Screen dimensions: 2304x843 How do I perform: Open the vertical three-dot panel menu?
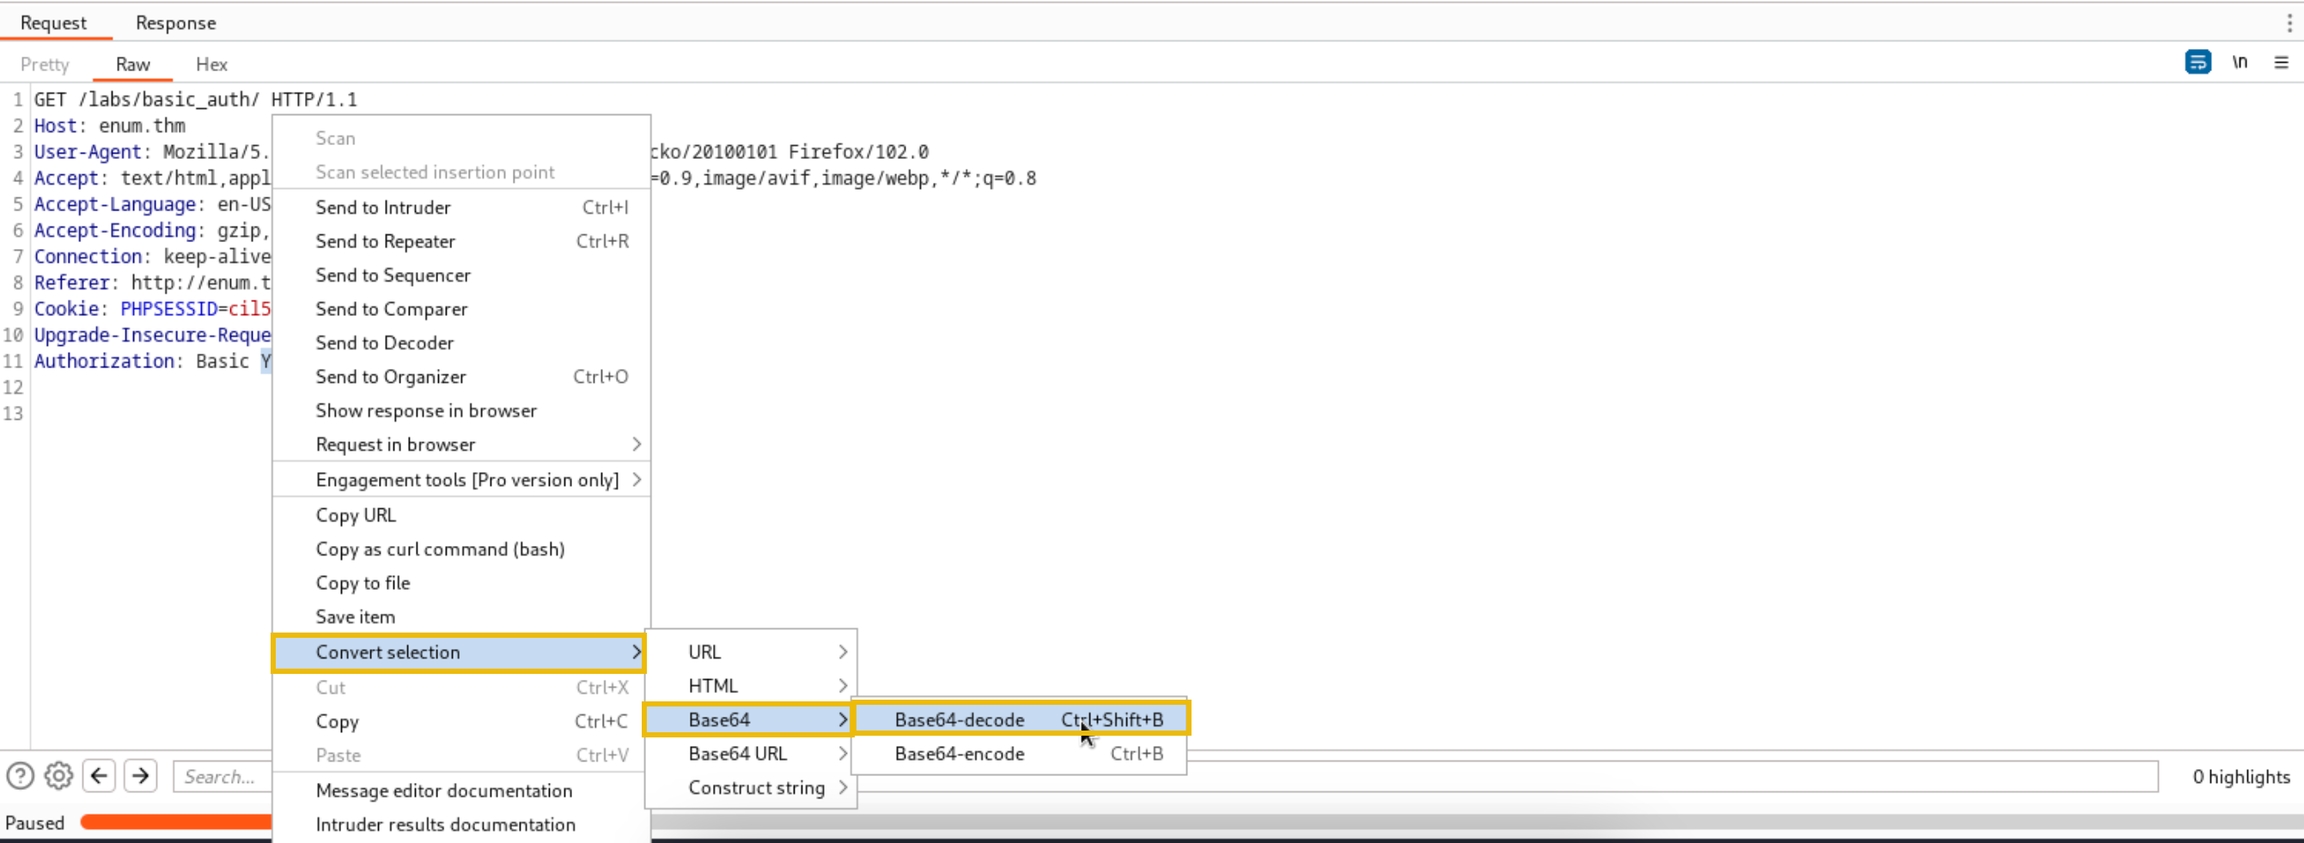point(2289,22)
